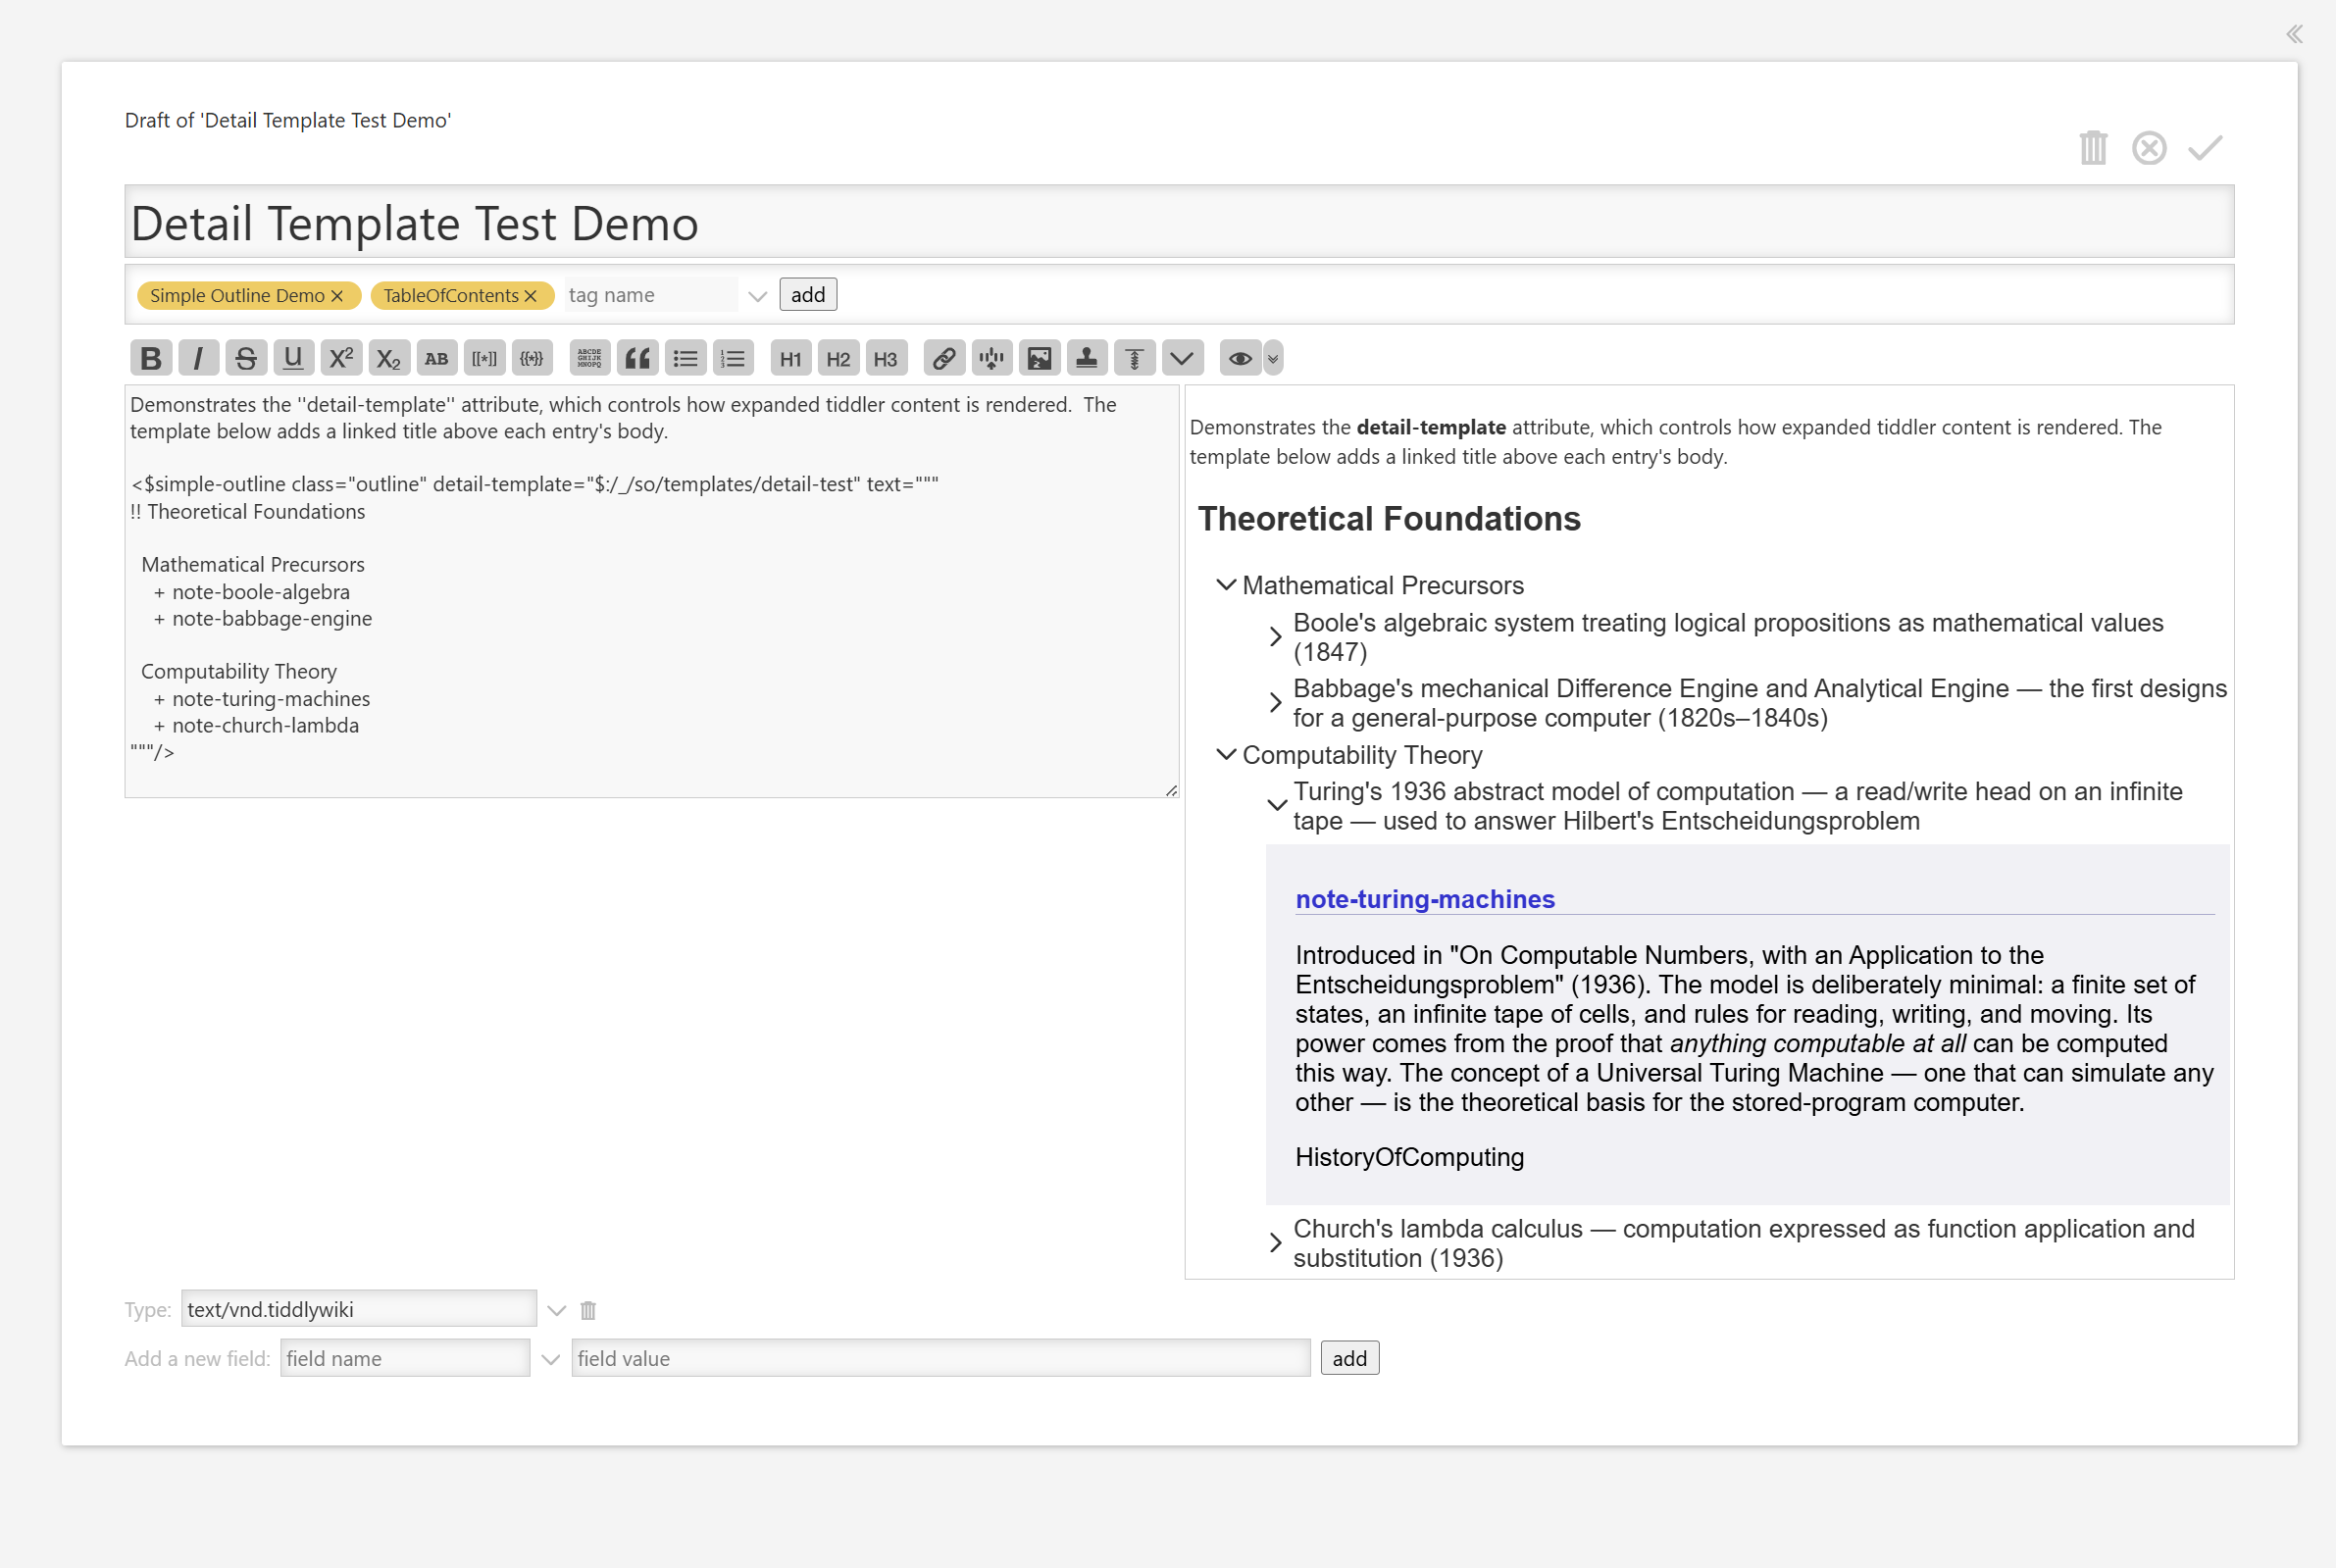Remove the TableOfContents tag
This screenshot has height=1568, width=2336.
[x=531, y=295]
